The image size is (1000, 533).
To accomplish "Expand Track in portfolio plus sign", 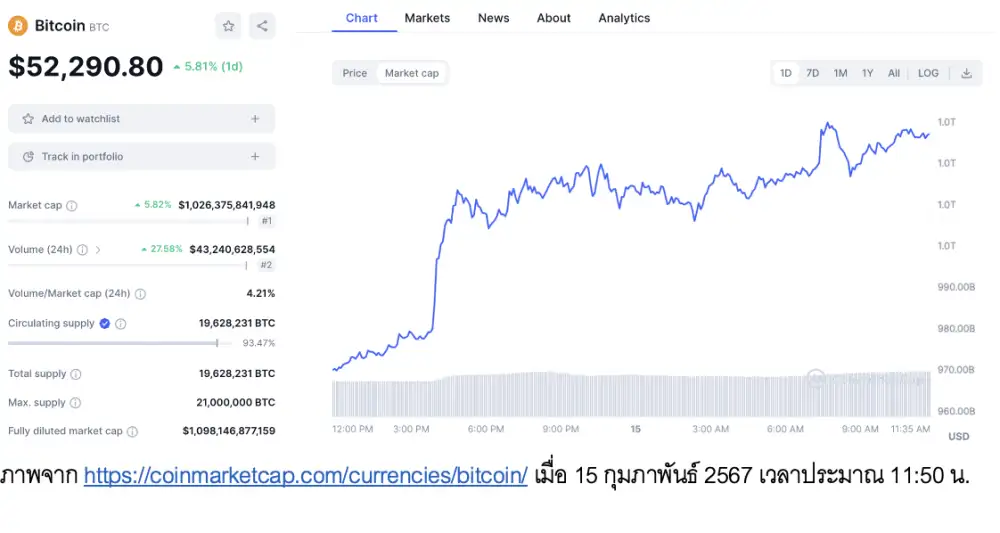I will tap(255, 157).
